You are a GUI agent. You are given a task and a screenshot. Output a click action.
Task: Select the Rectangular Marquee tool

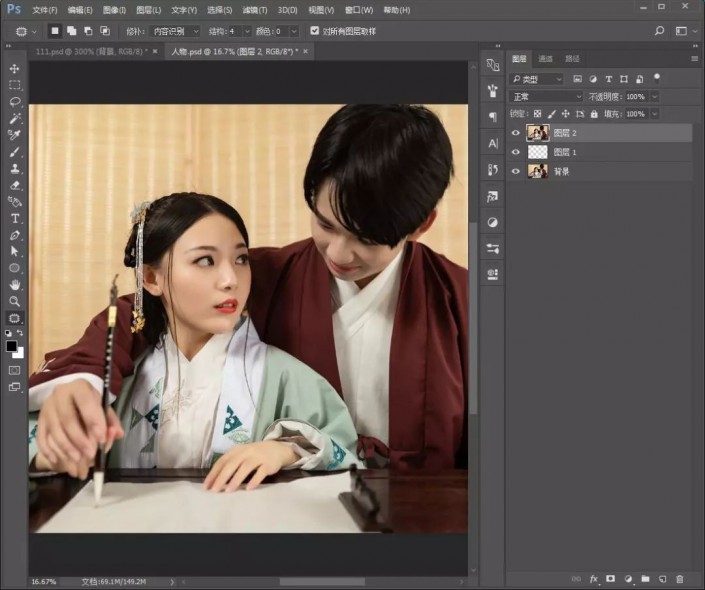pyautogui.click(x=14, y=85)
